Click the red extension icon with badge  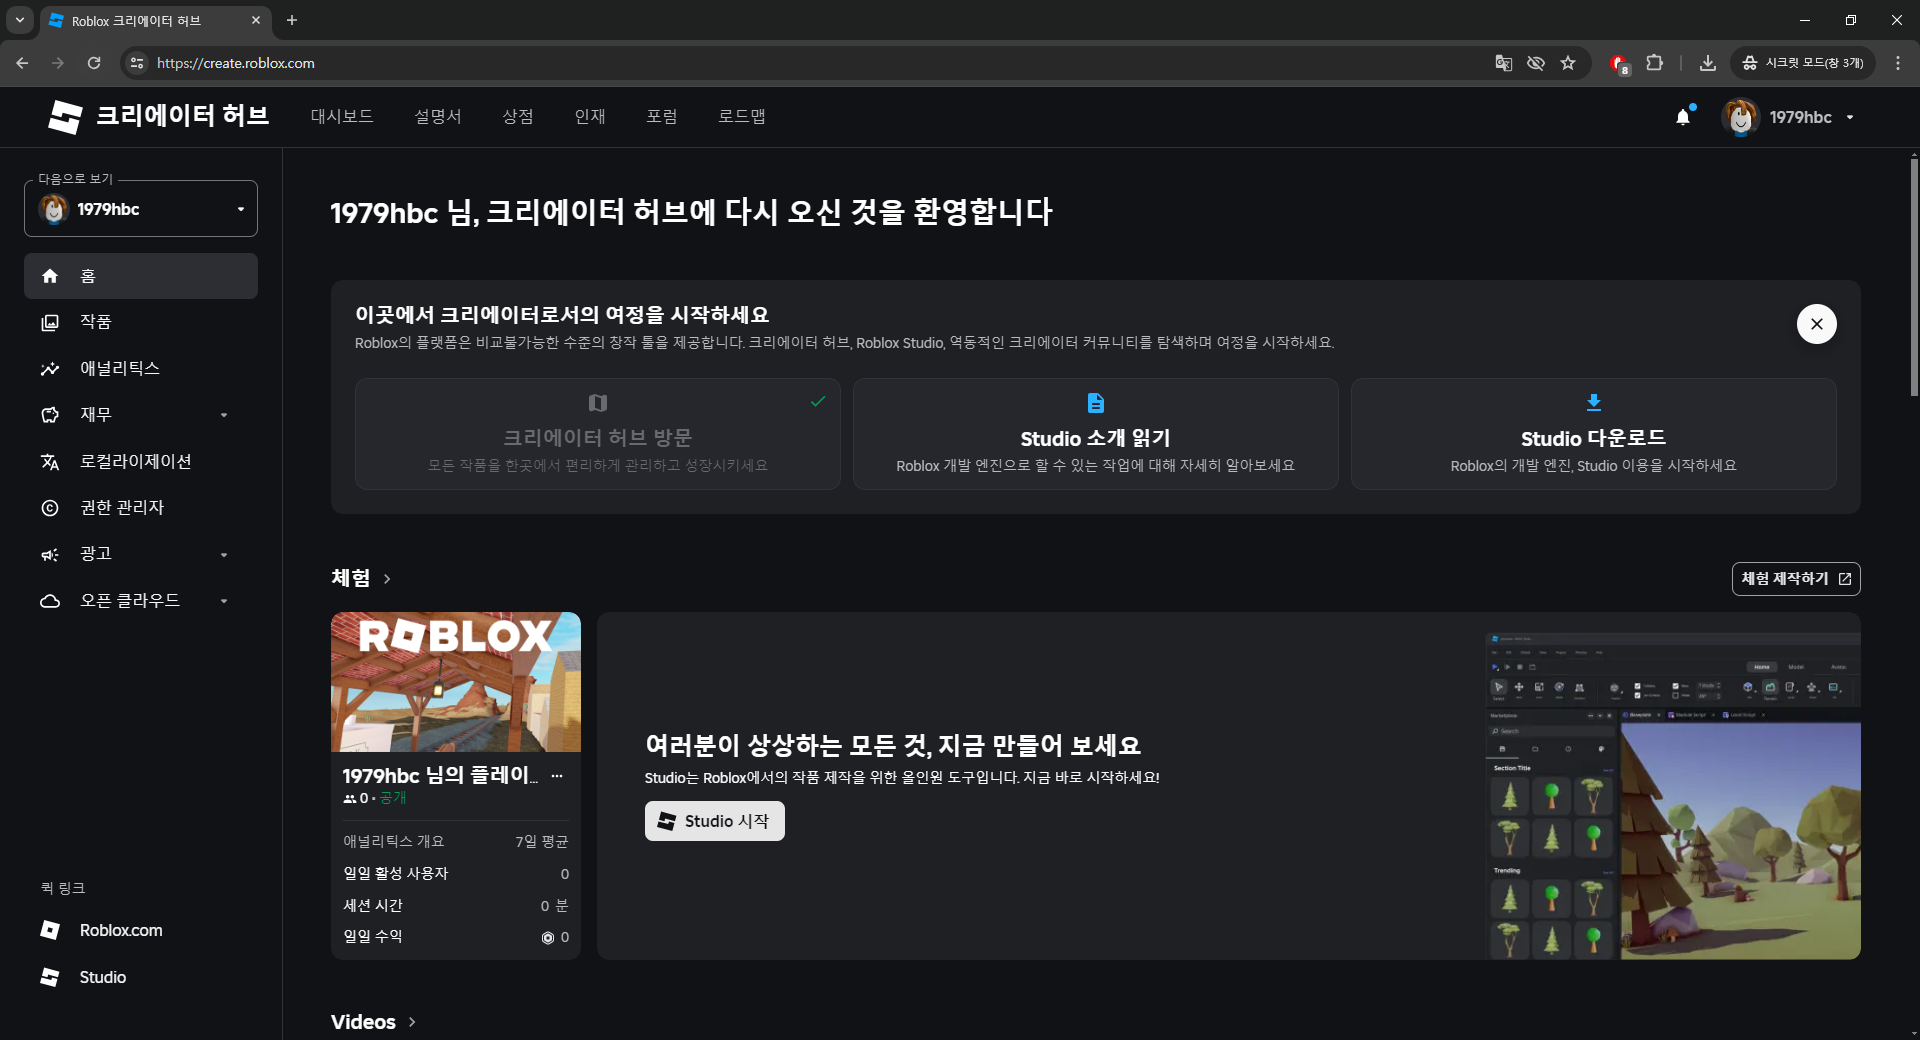click(1619, 64)
